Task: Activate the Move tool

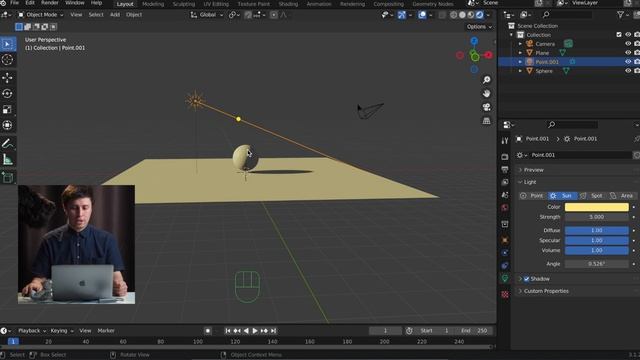Action: 7,78
